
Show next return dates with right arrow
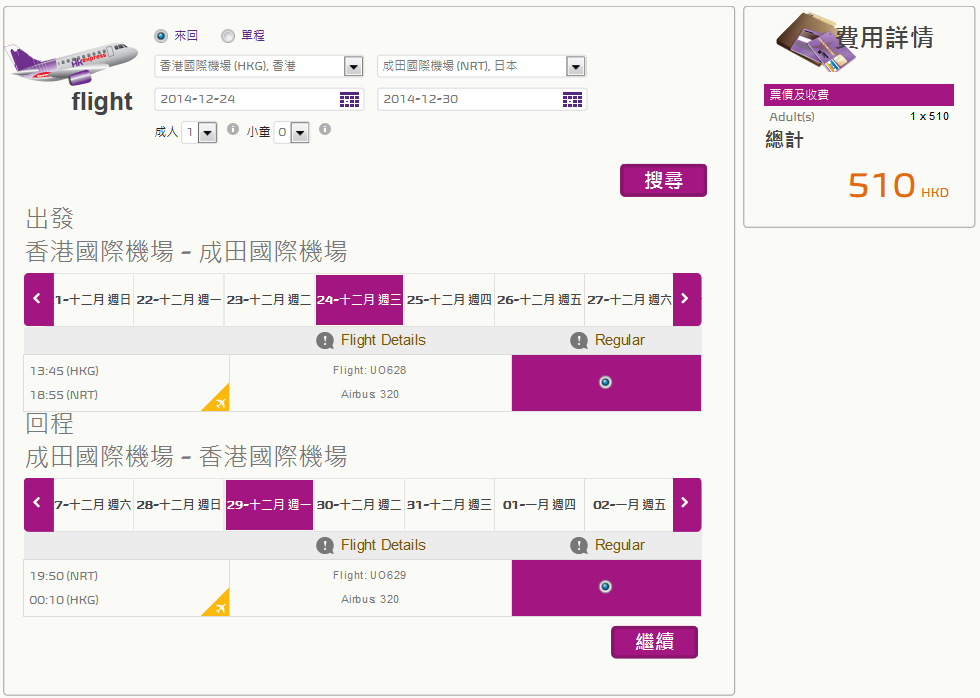click(686, 503)
